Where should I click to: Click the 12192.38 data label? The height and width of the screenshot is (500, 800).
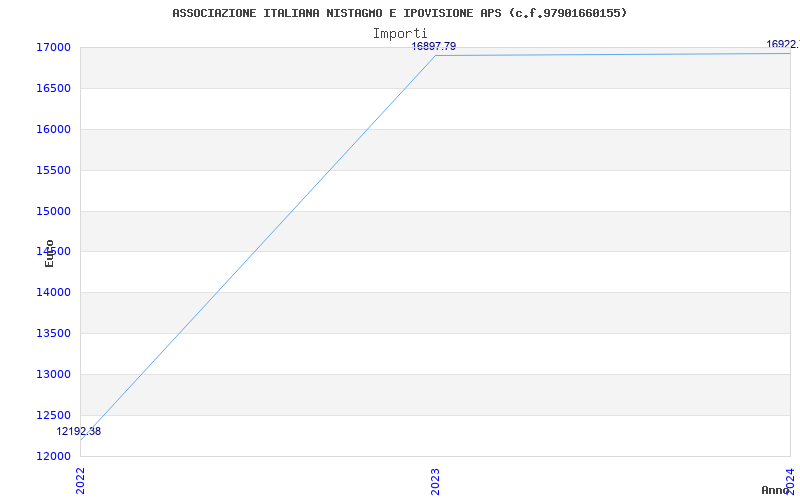pyautogui.click(x=79, y=431)
